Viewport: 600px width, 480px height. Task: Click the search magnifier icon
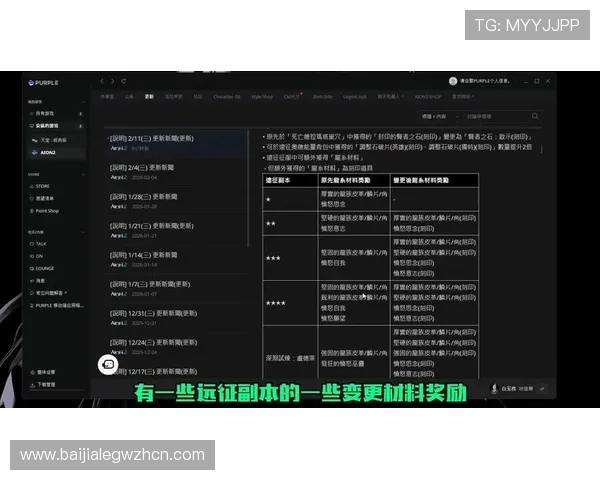tap(535, 116)
